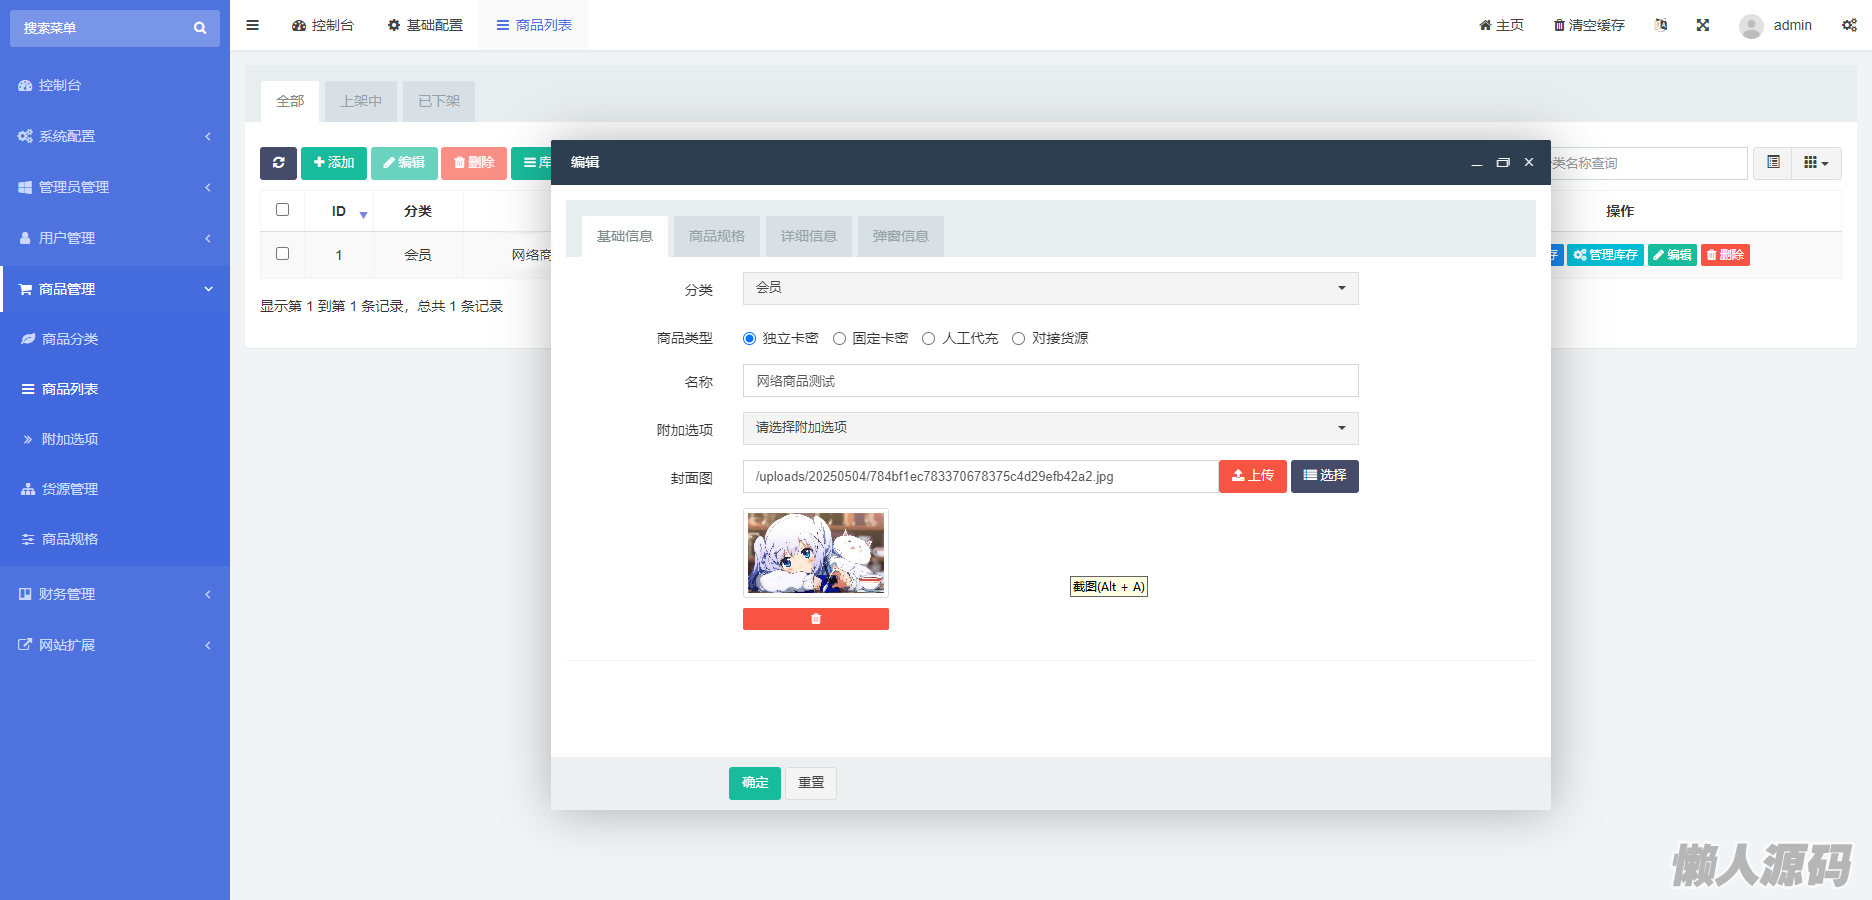Check the select-all checkbox in table header
This screenshot has width=1872, height=900.
(x=282, y=210)
